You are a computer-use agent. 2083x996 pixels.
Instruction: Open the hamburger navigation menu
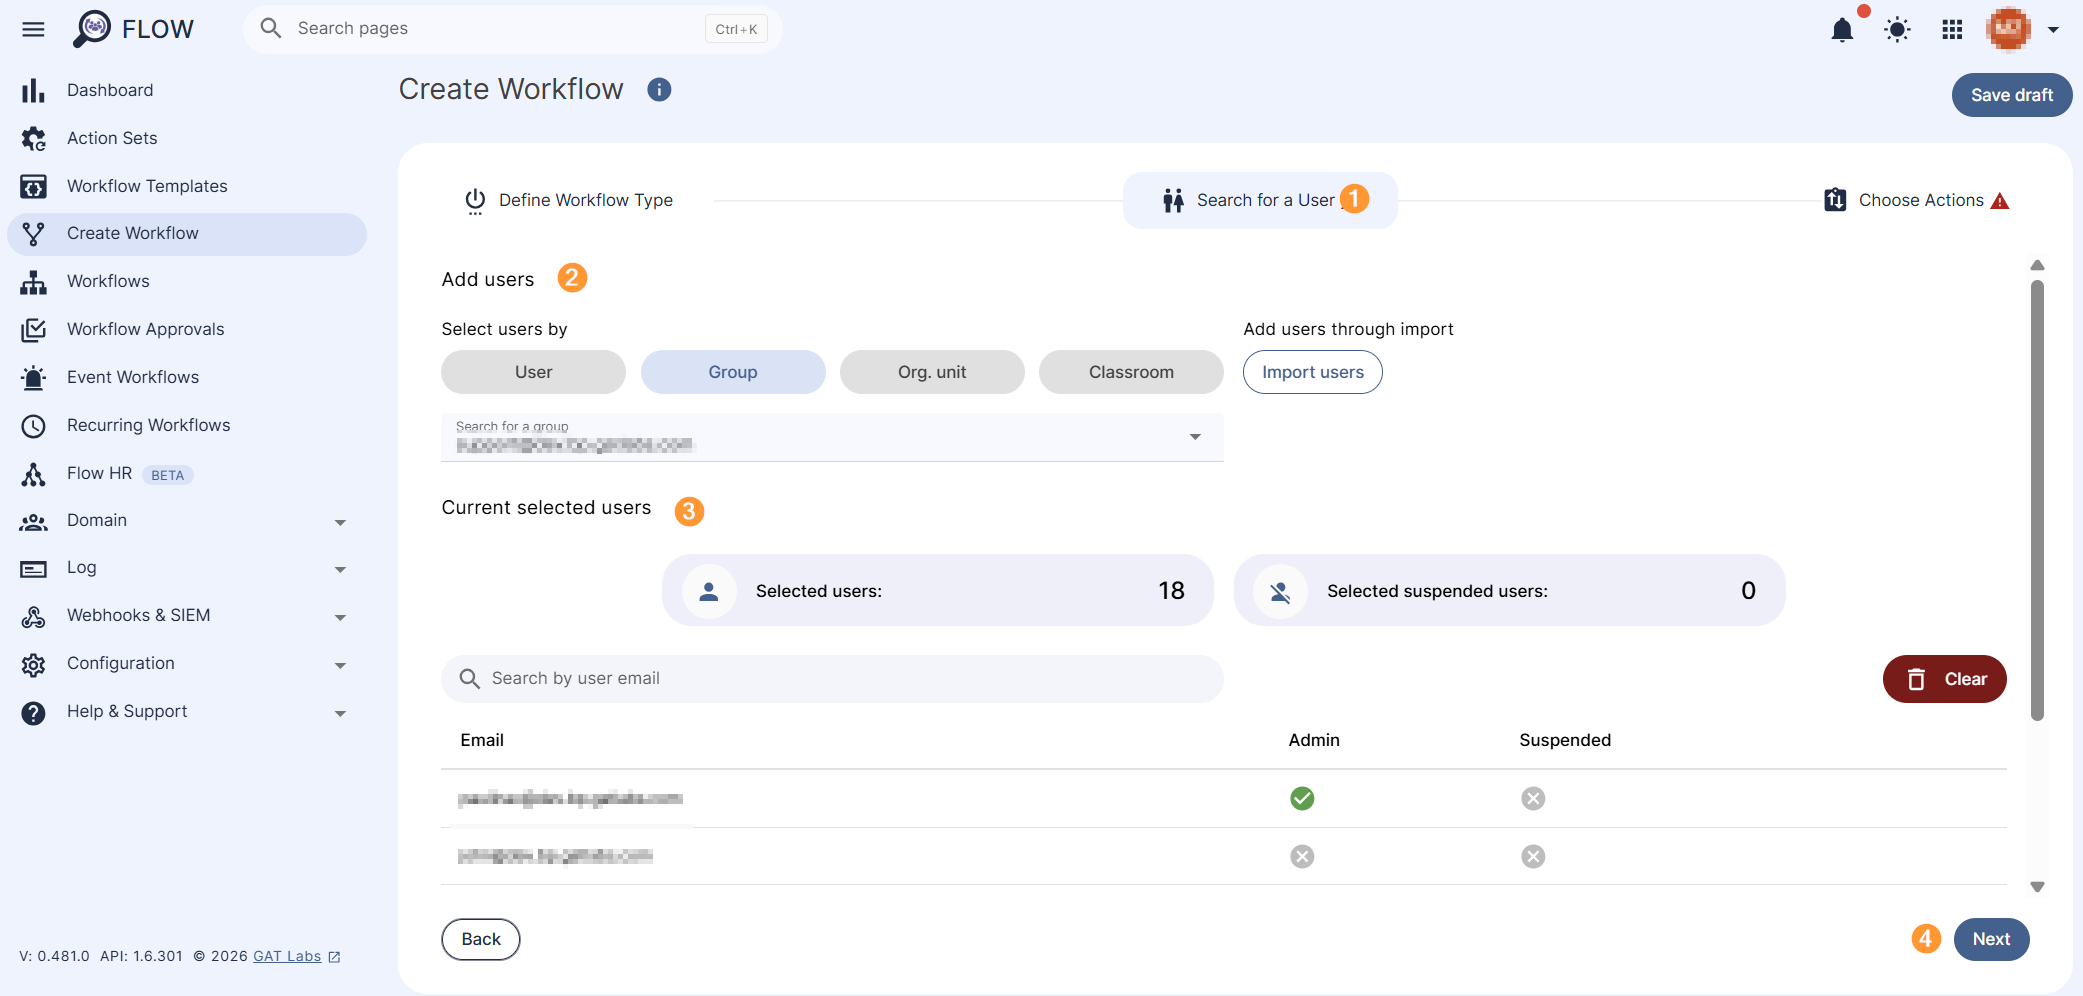pyautogui.click(x=33, y=29)
